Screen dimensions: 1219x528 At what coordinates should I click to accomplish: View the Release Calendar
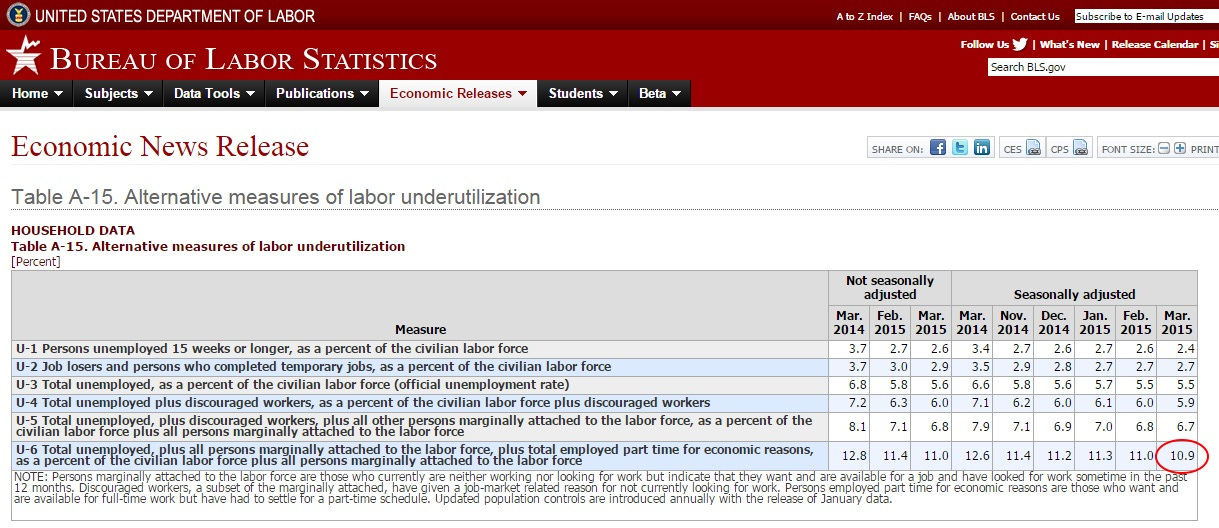pyautogui.click(x=1155, y=44)
